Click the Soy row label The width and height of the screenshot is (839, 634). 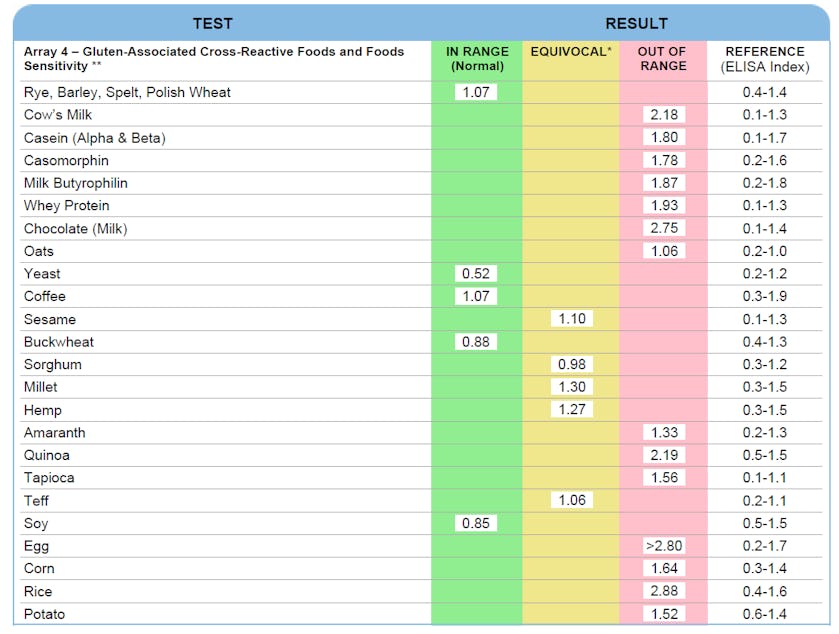tap(36, 523)
